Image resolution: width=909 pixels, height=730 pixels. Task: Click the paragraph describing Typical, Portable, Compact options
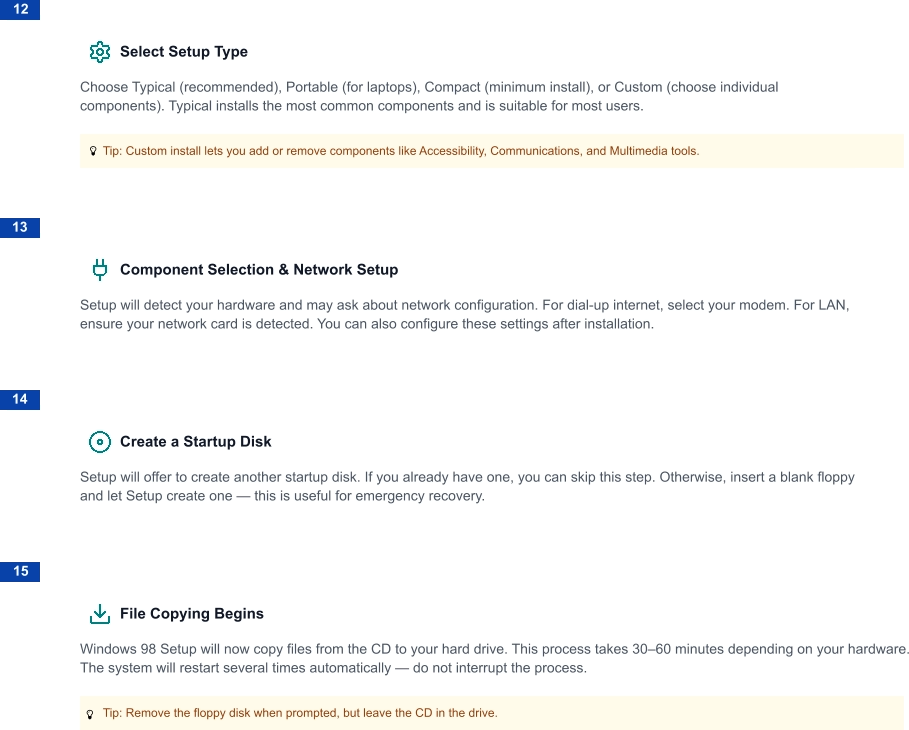point(430,97)
